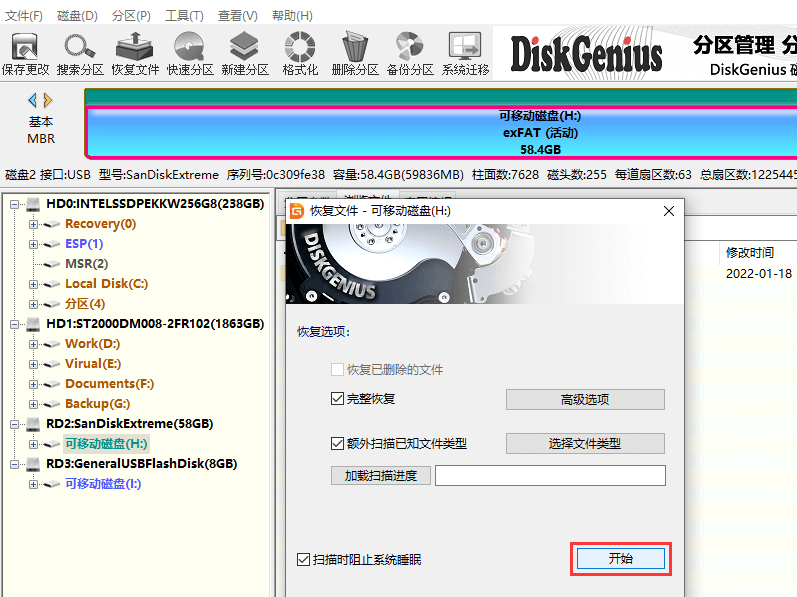Click the System Migration (系统迁移) icon
This screenshot has height=597, width=797.
pyautogui.click(x=465, y=53)
